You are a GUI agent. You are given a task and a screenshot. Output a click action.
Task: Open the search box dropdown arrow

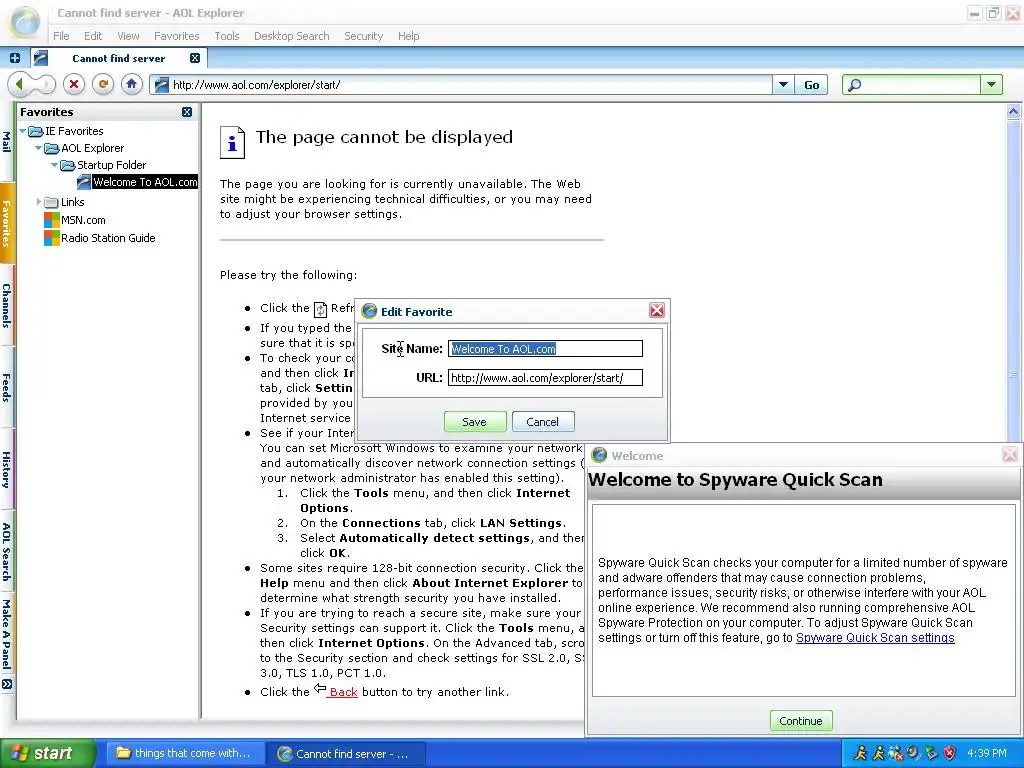click(x=991, y=84)
